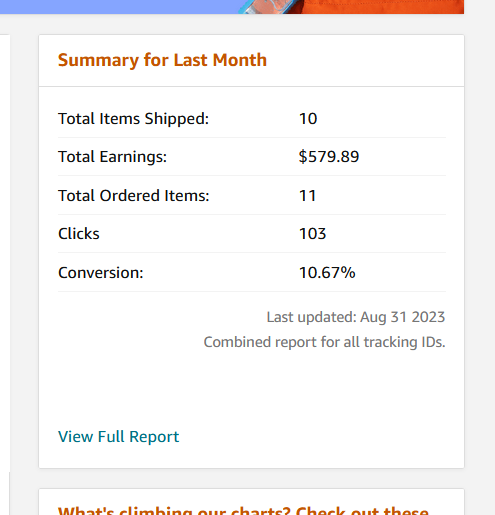Click the orange banner image at top
This screenshot has width=495, height=515.
377,7
